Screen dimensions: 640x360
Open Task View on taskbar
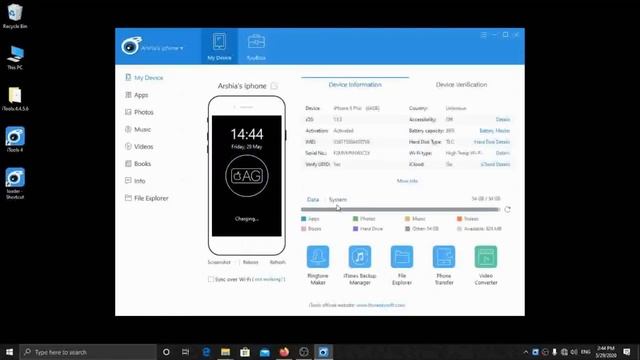point(185,352)
